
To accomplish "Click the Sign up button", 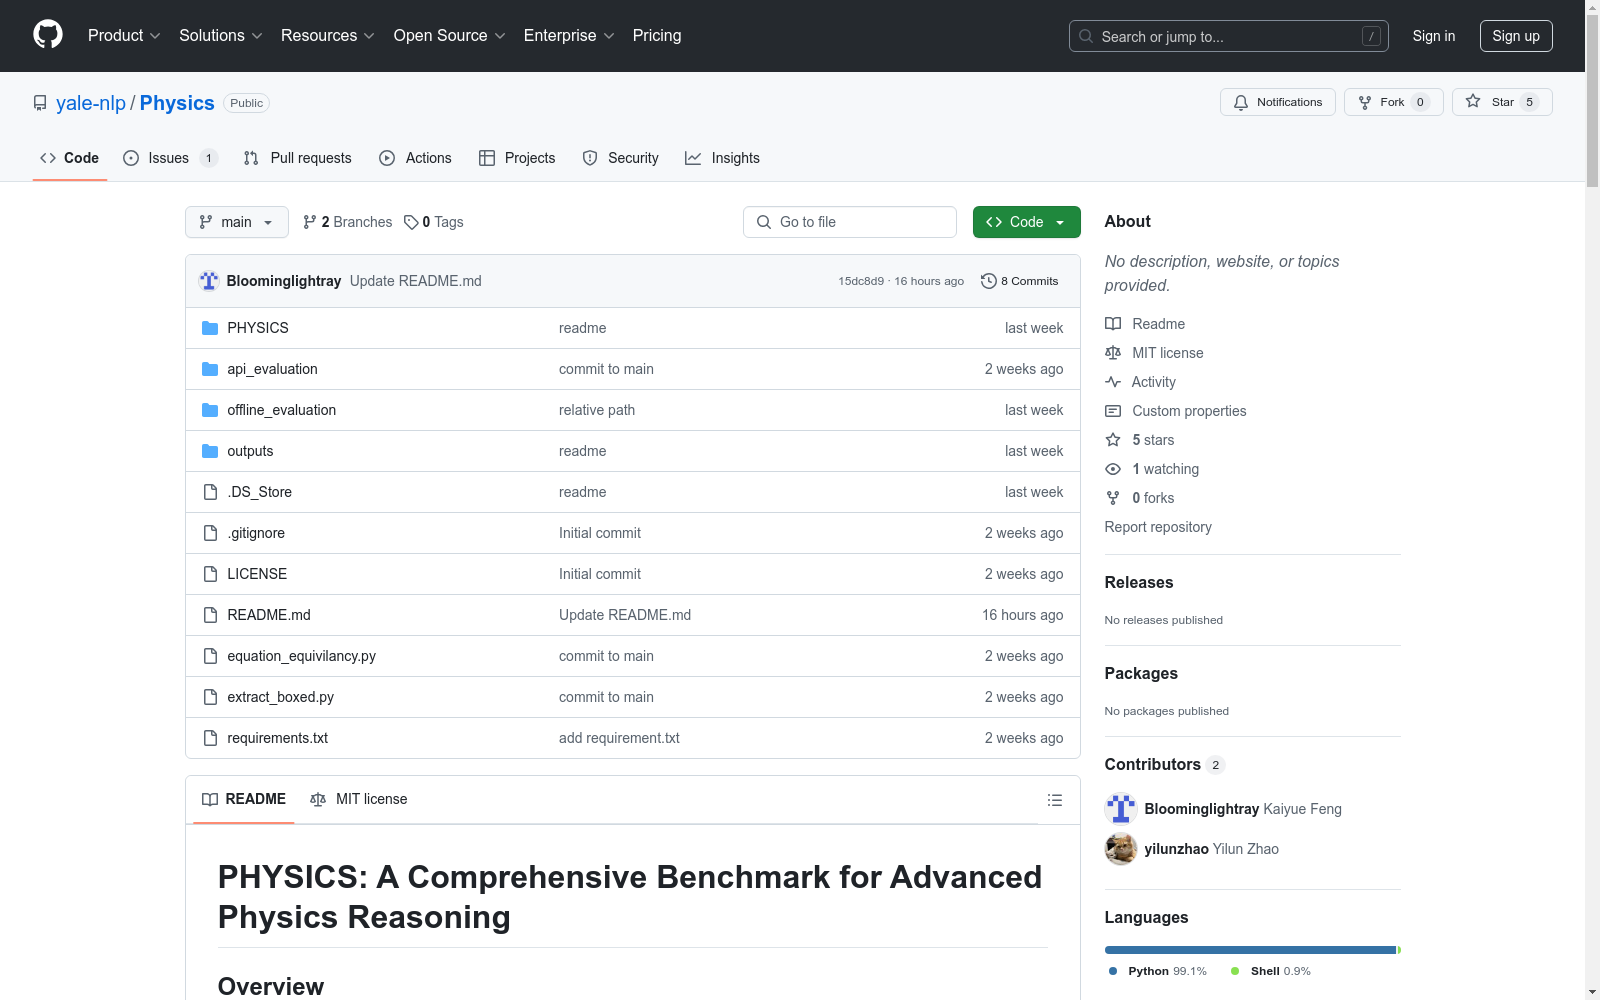I will [1516, 36].
